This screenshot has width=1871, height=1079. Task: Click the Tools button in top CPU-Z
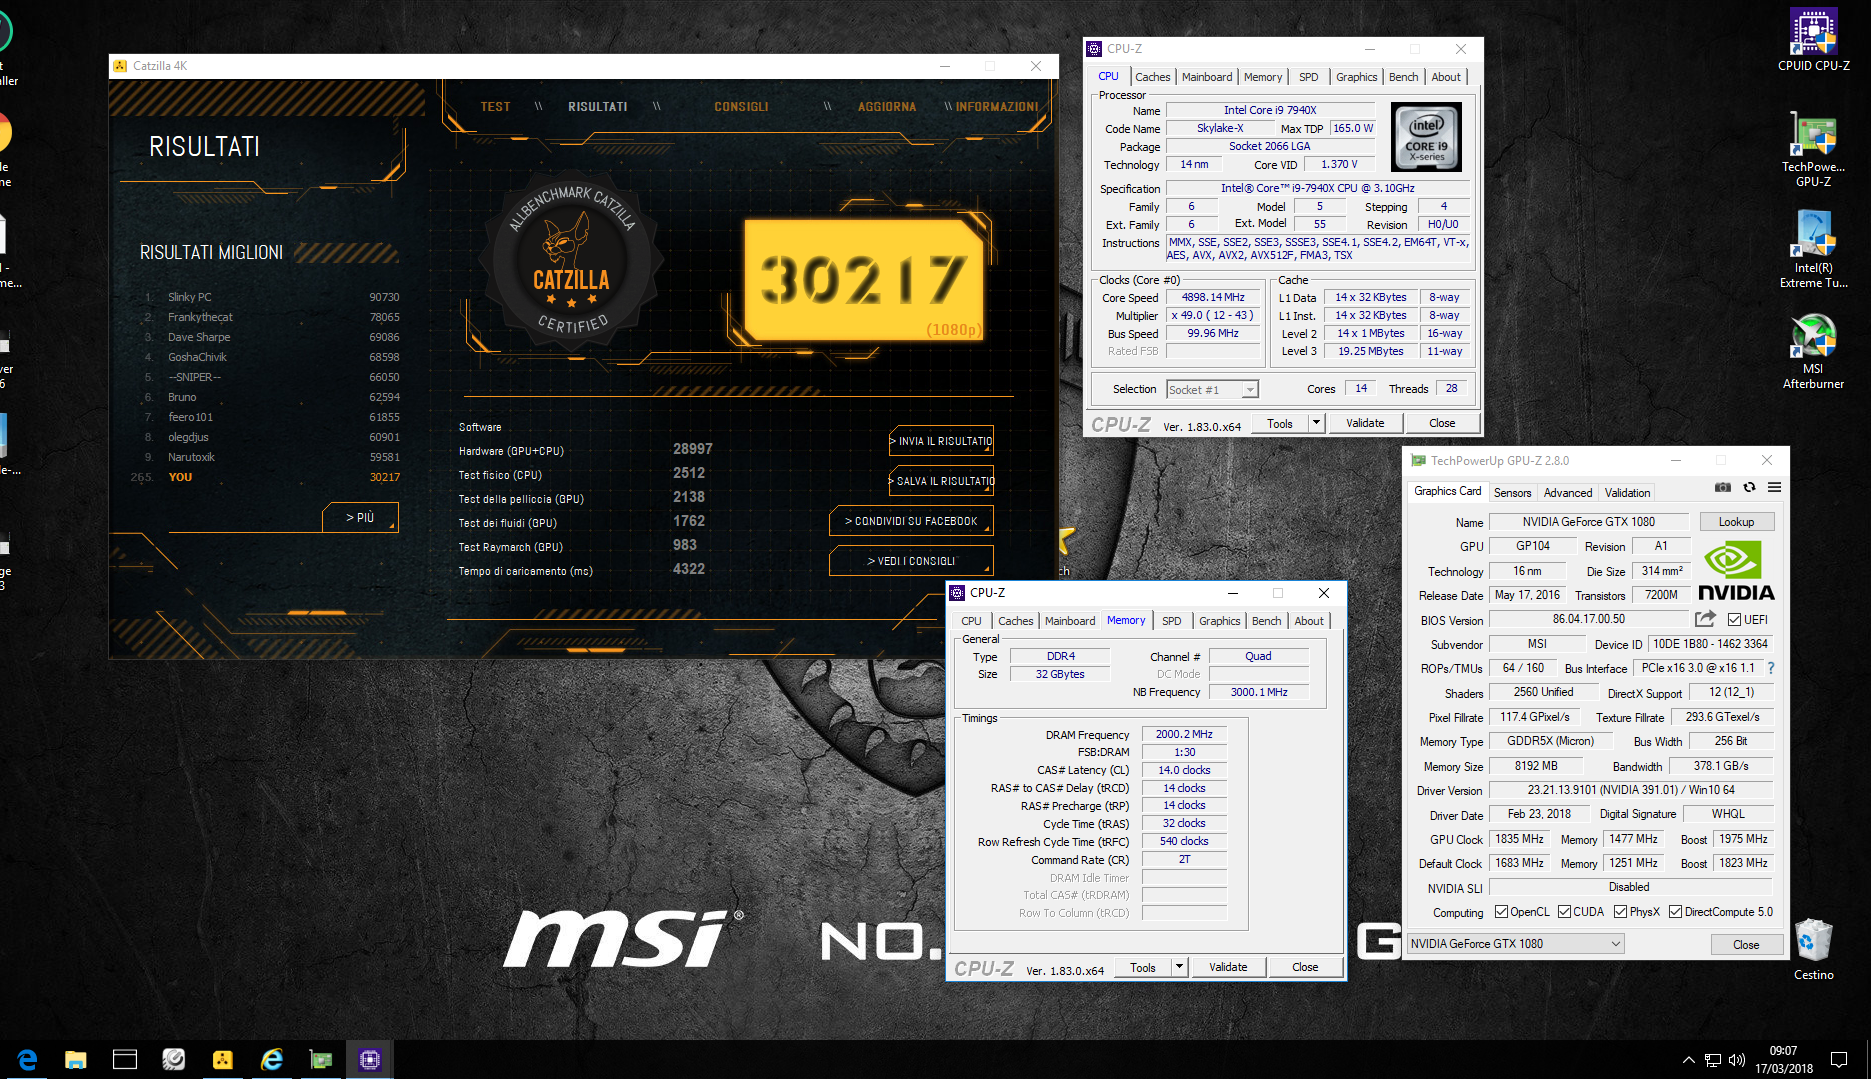point(1280,423)
